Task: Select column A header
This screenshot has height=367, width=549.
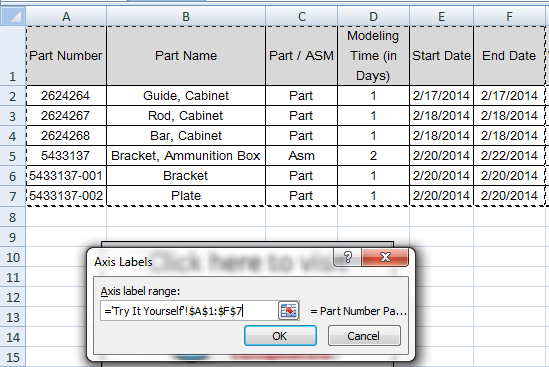Action: click(x=66, y=16)
